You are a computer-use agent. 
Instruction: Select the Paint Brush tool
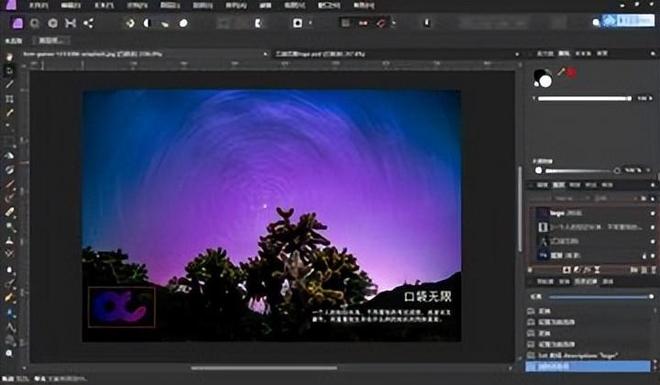[x=9, y=184]
